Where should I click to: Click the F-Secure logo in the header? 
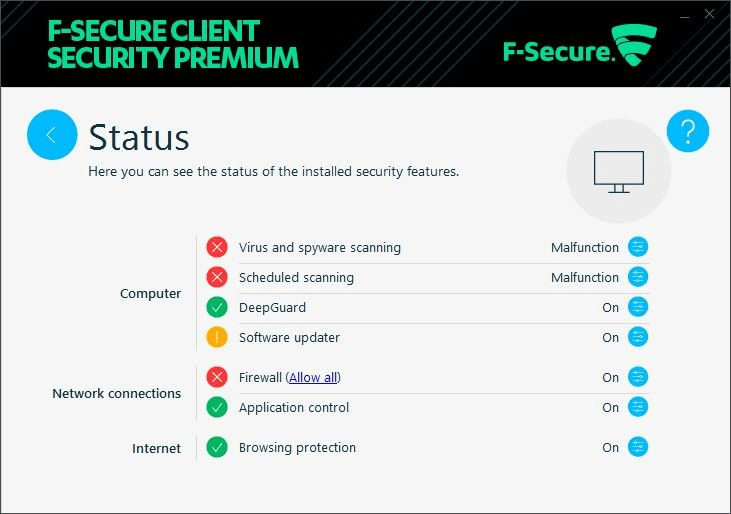[x=580, y=46]
